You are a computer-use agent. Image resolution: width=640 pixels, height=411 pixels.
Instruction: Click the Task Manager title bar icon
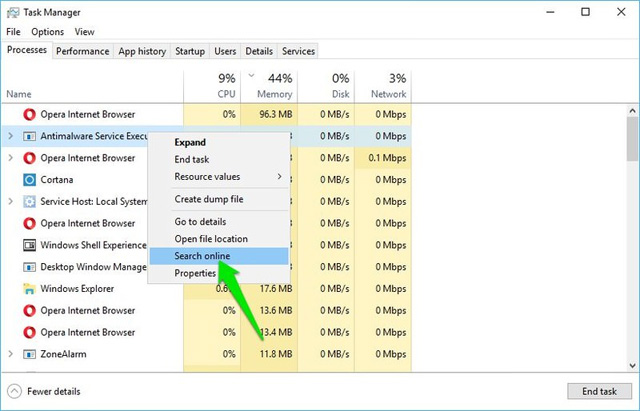point(13,13)
